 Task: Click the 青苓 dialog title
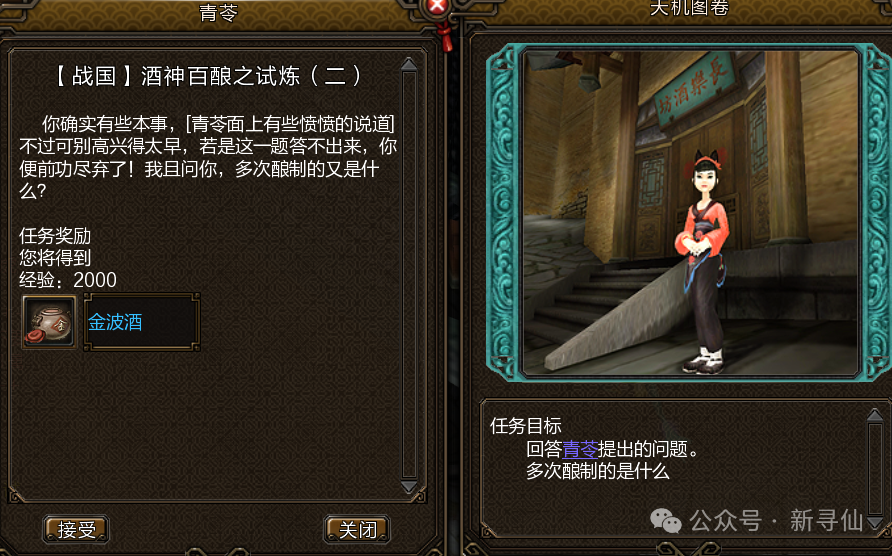(218, 12)
